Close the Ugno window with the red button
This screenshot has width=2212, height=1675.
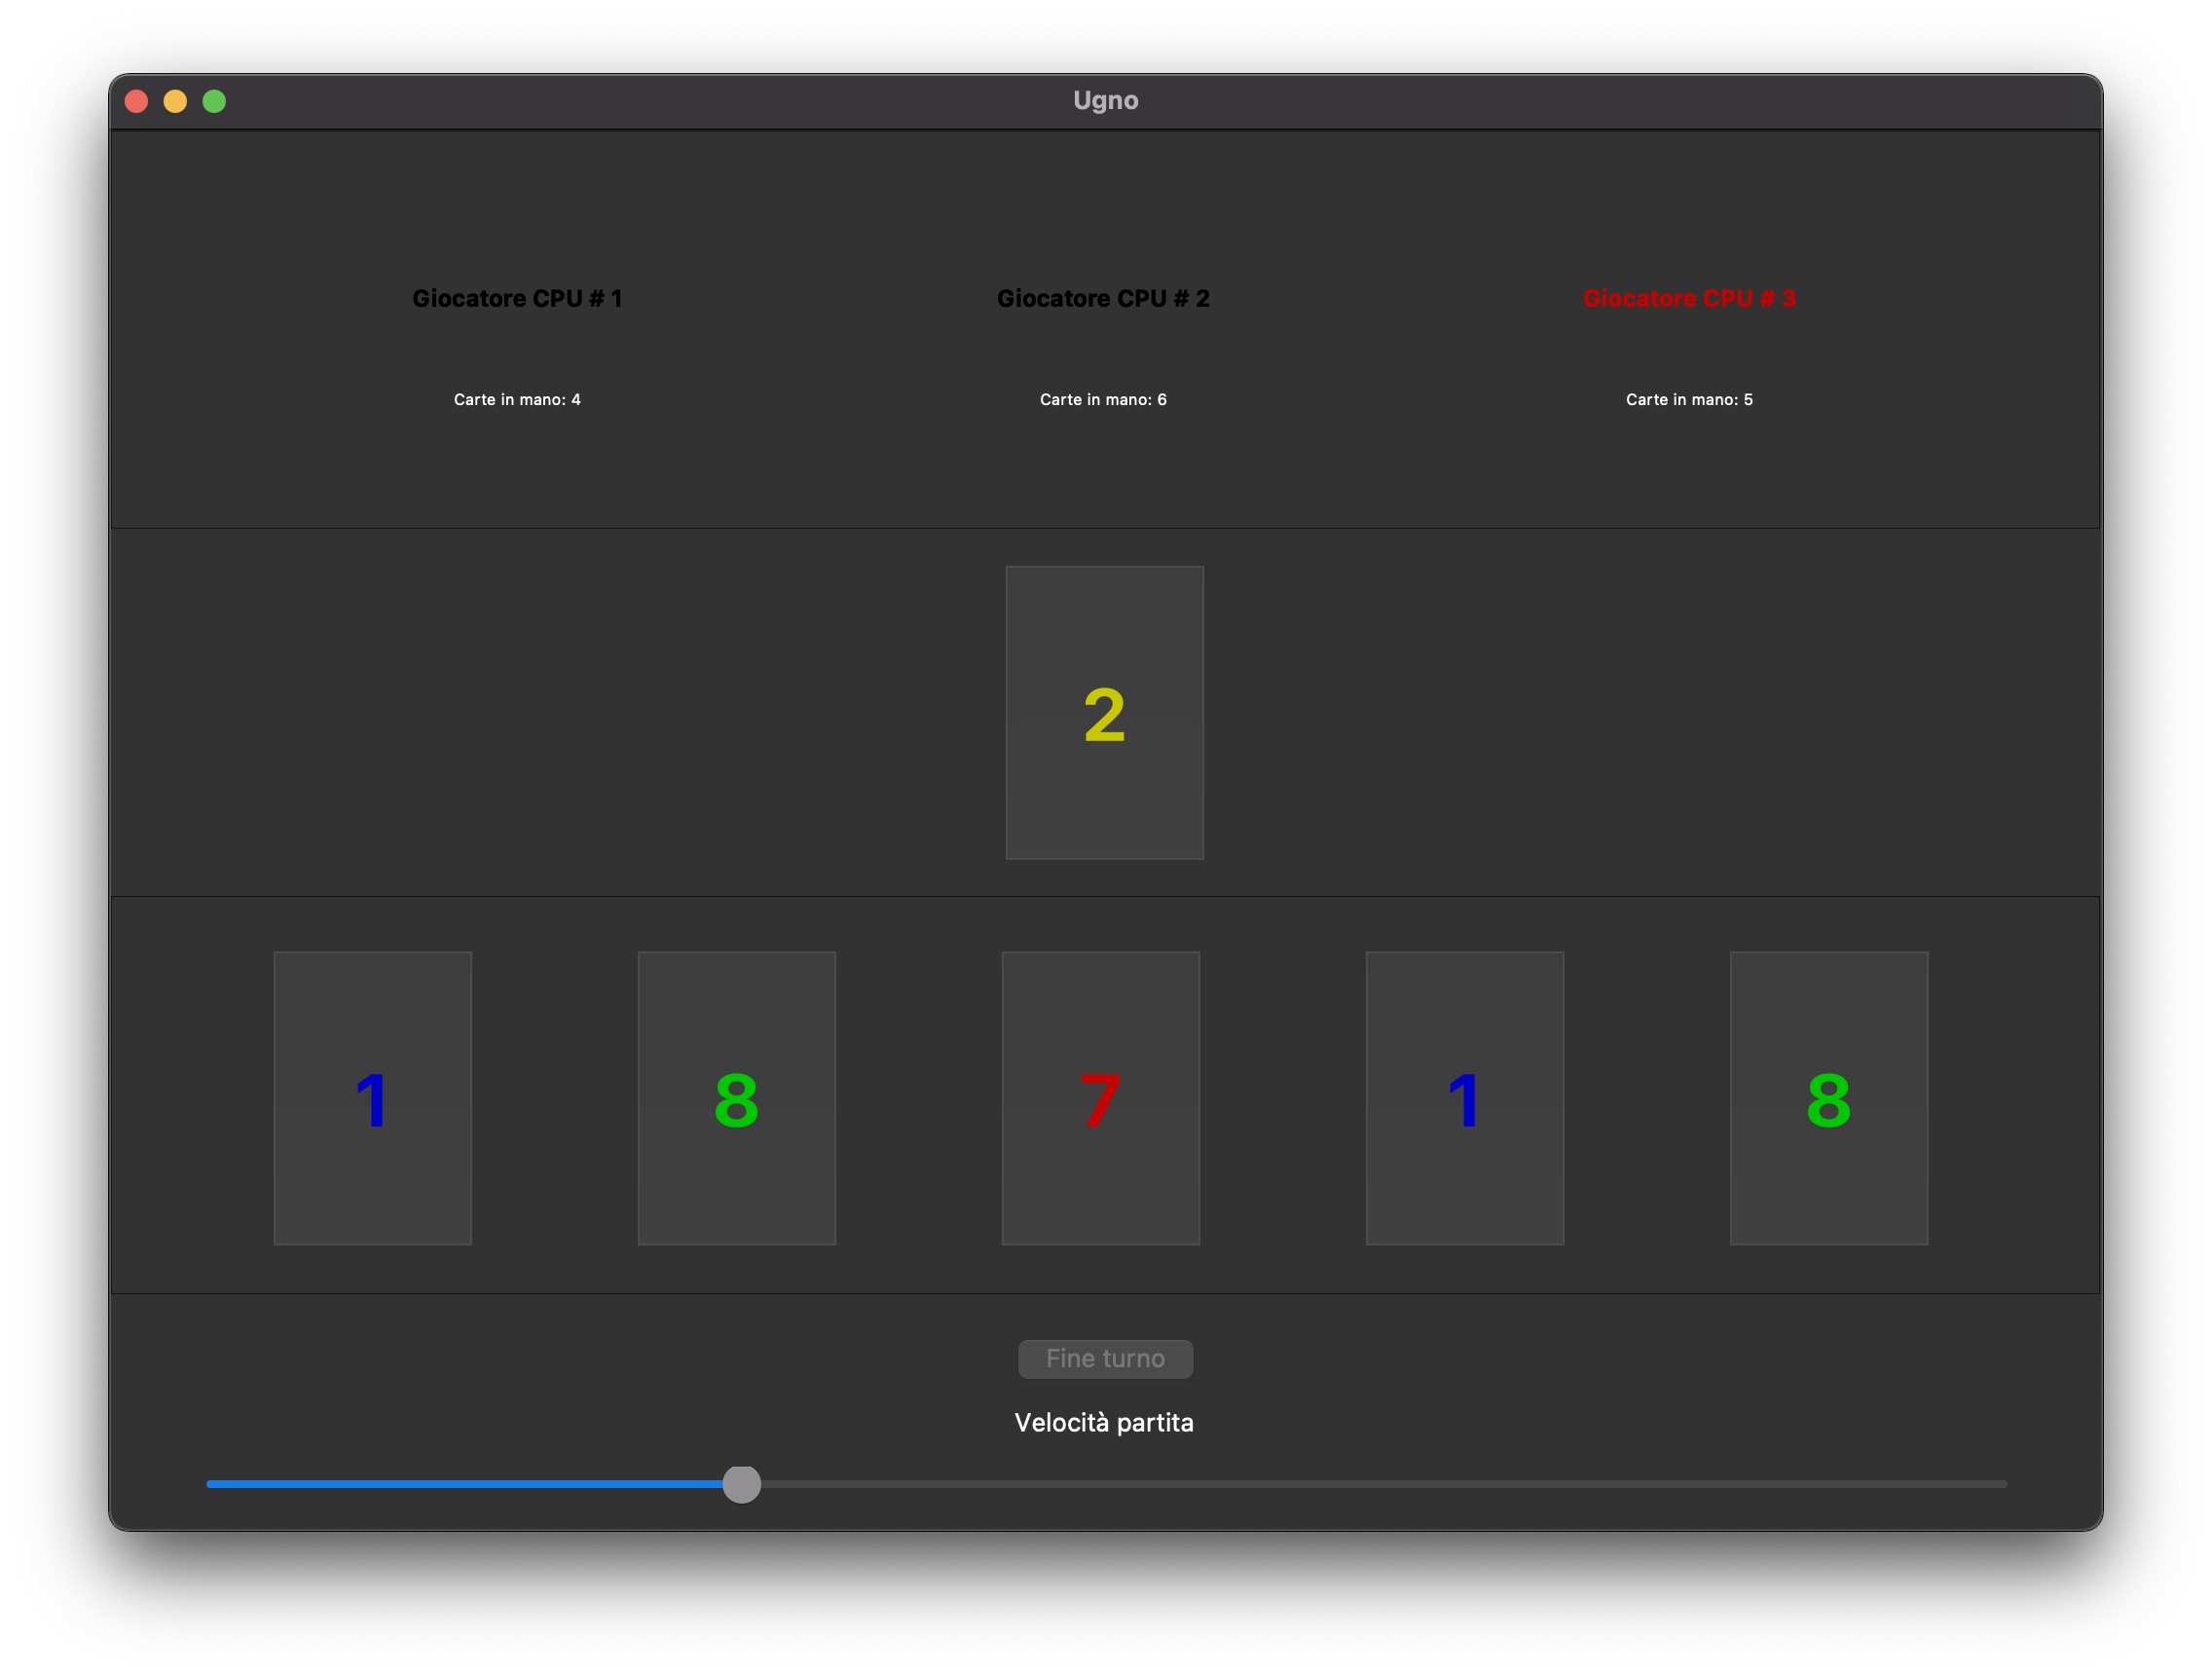point(137,101)
